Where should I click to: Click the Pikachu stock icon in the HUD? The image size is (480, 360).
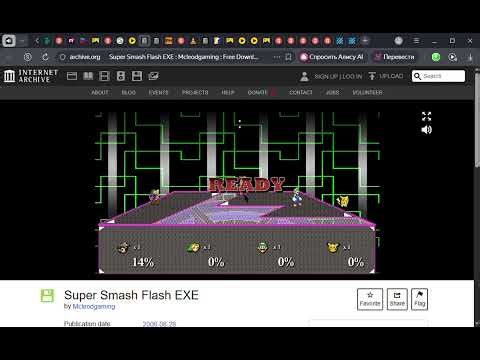click(x=333, y=248)
